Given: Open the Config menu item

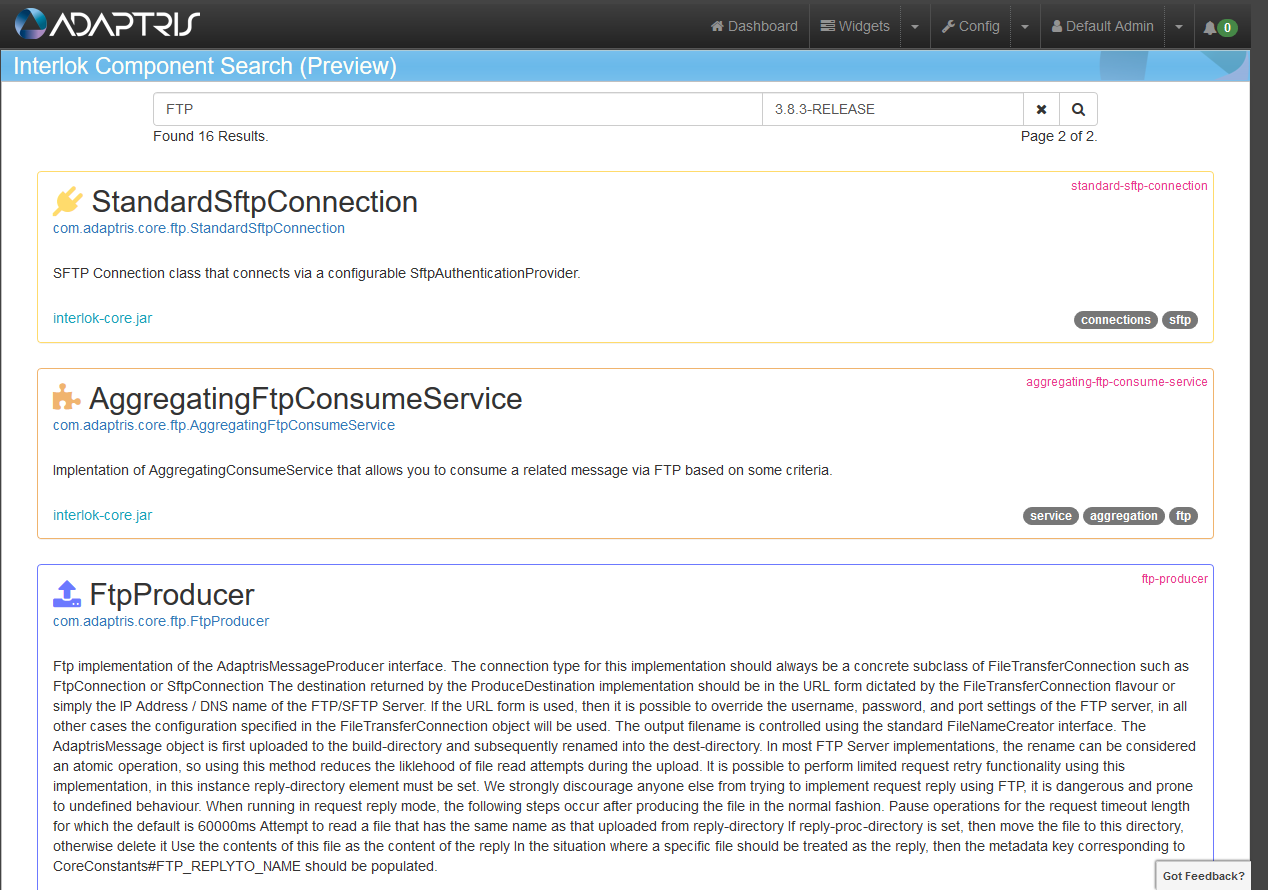Looking at the screenshot, I should click(970, 26).
